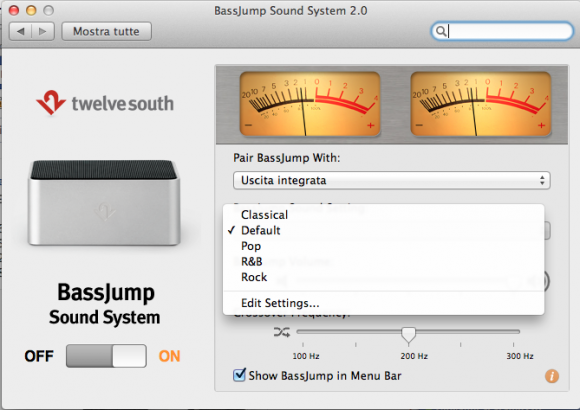The image size is (580, 410).
Task: Set crossover slider to 300 Hz mark
Action: tap(513, 332)
